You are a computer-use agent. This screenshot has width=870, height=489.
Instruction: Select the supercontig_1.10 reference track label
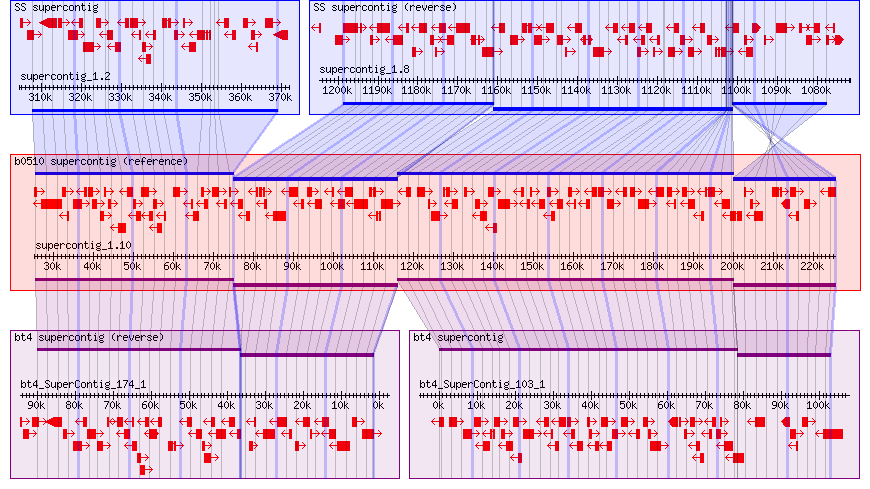pyautogui.click(x=83, y=245)
